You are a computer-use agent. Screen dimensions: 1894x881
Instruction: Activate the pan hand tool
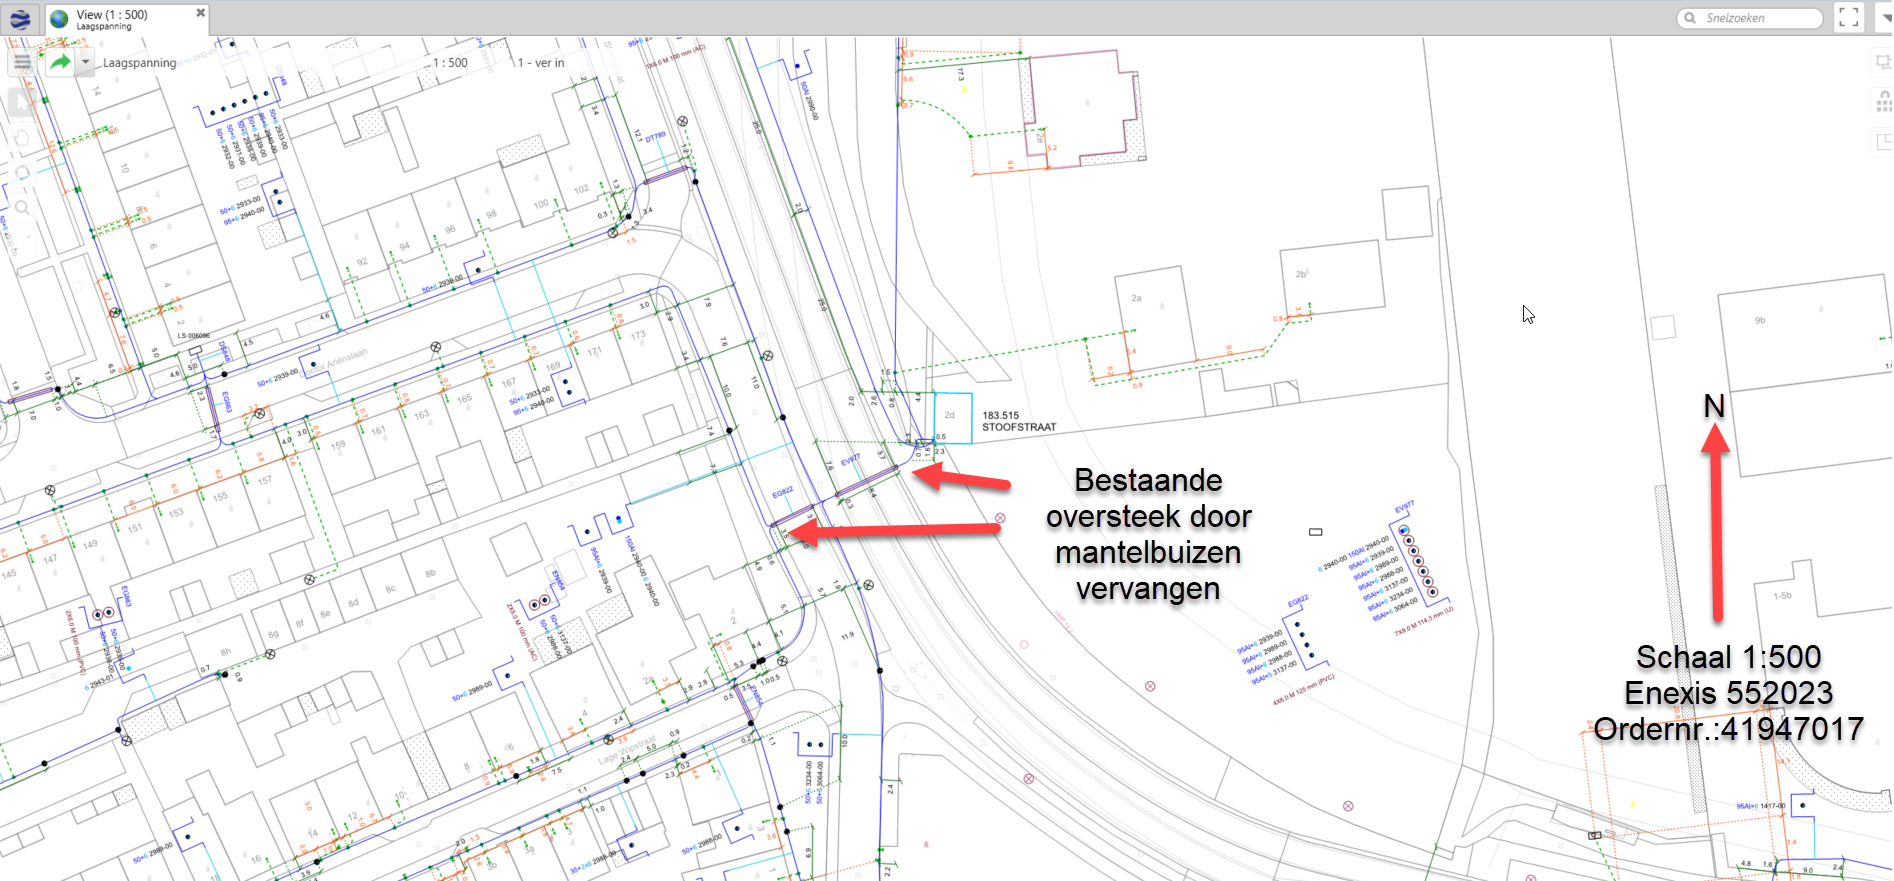coord(21,138)
